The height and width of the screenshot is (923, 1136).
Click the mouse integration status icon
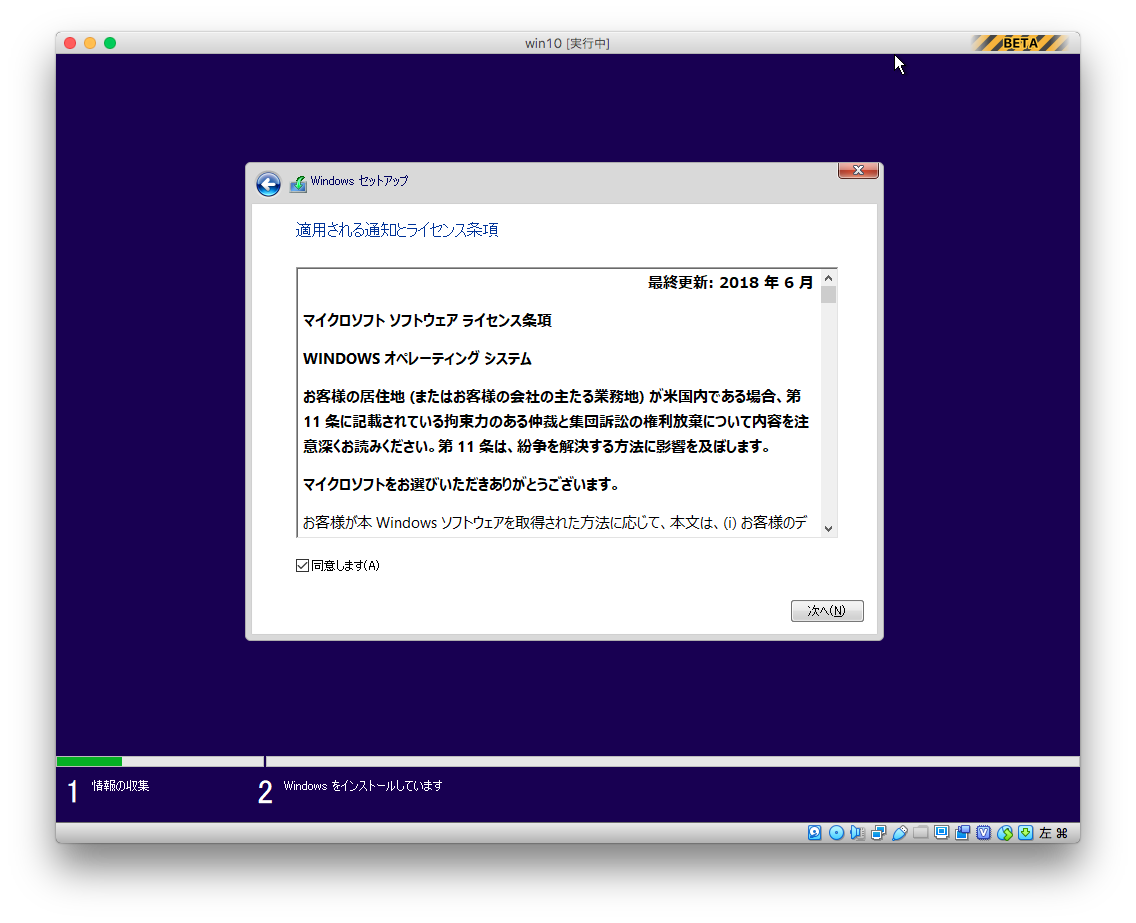click(1004, 832)
